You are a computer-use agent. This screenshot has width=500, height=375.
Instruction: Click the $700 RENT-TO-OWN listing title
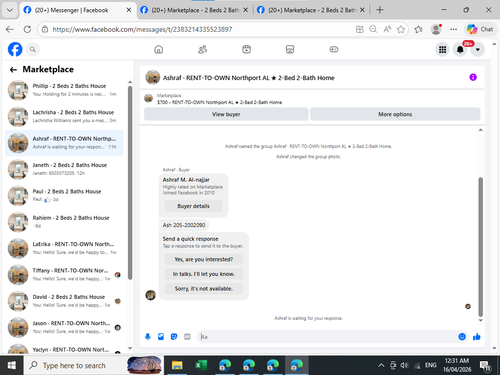pyautogui.click(x=219, y=102)
